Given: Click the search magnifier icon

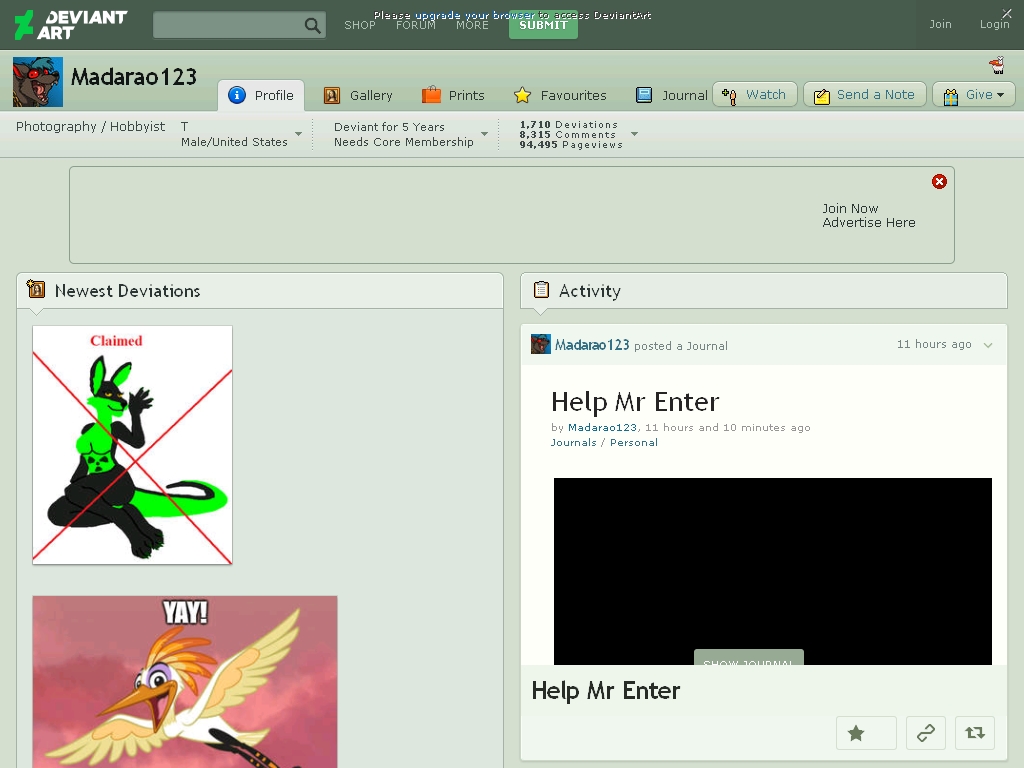Looking at the screenshot, I should pos(312,25).
